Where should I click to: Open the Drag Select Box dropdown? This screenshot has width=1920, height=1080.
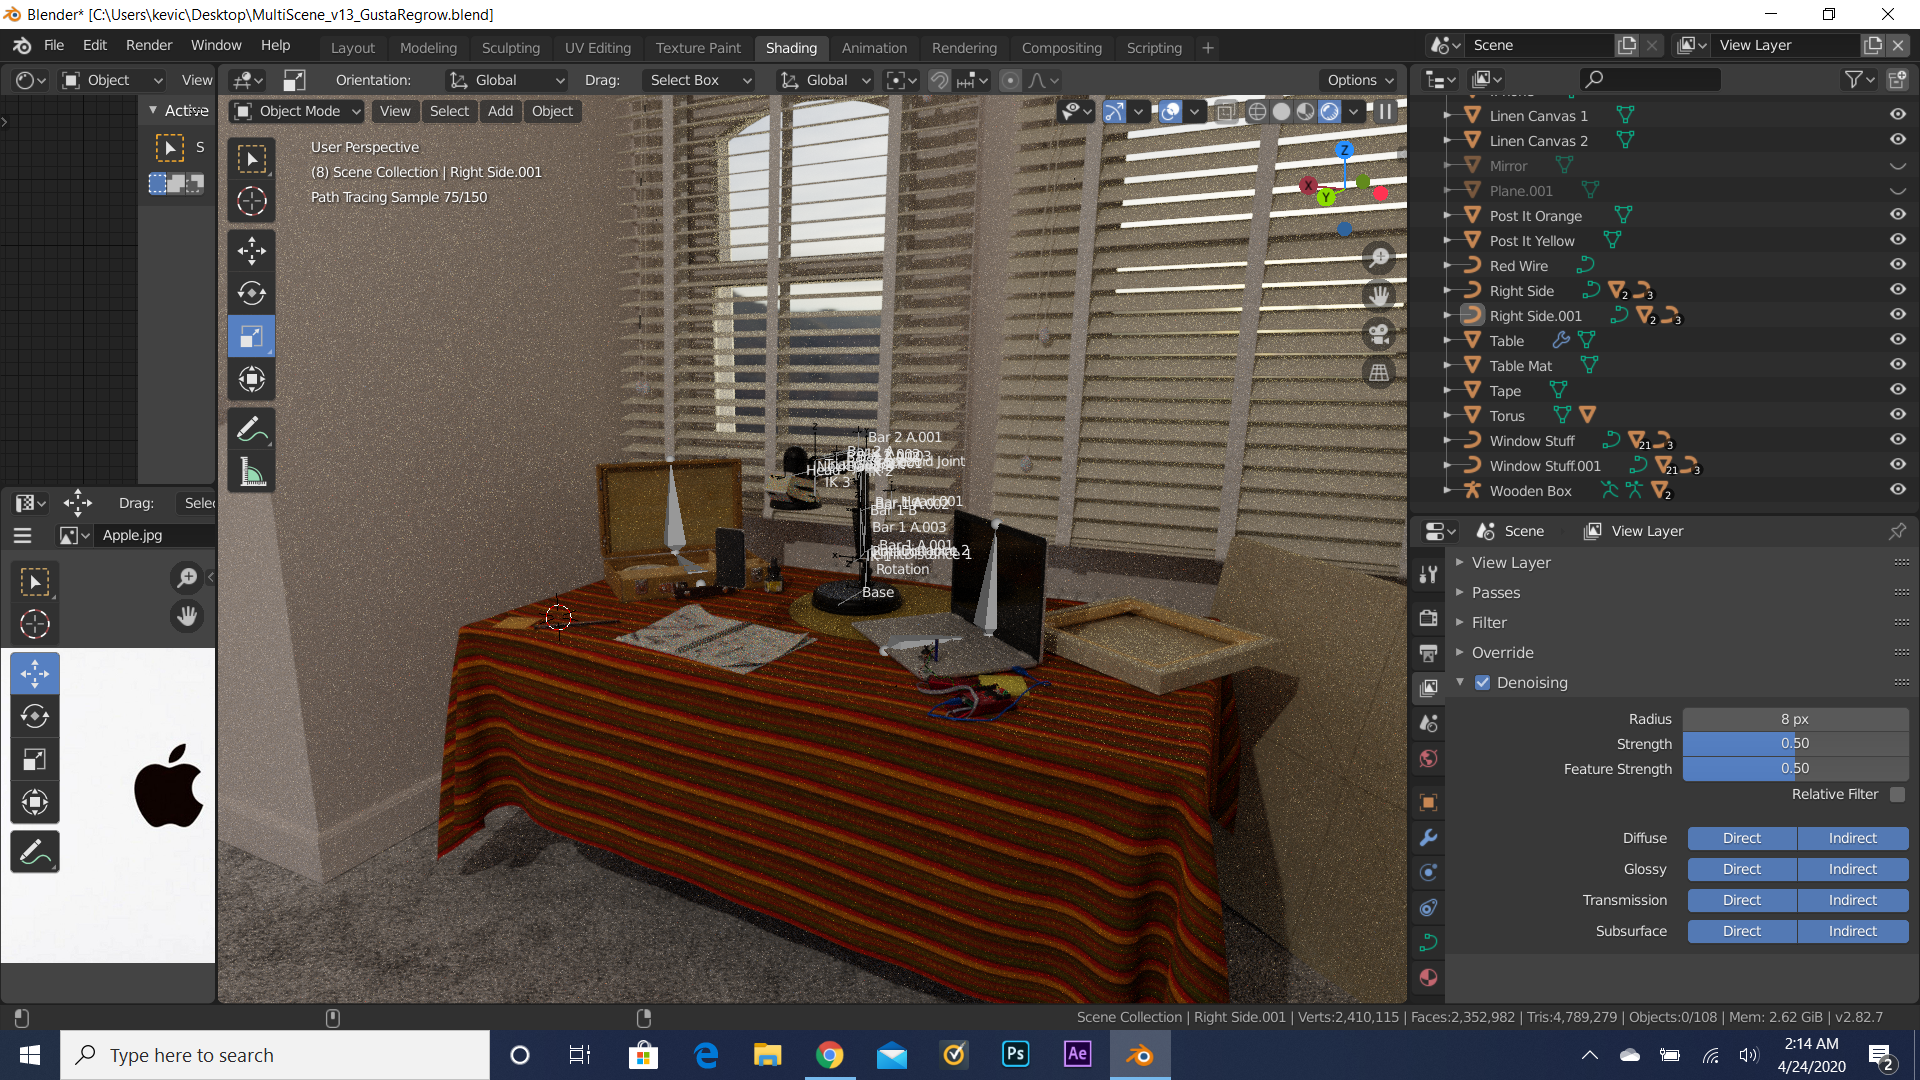pos(699,80)
